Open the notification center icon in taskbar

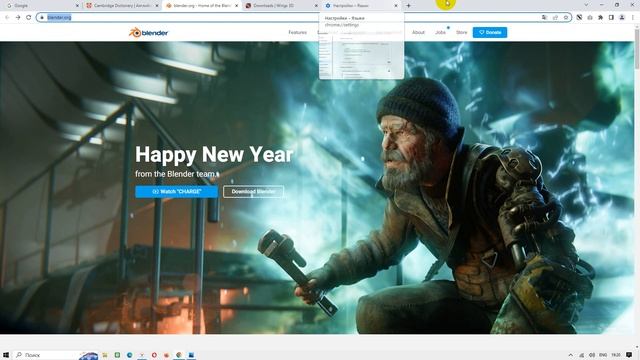pos(629,355)
